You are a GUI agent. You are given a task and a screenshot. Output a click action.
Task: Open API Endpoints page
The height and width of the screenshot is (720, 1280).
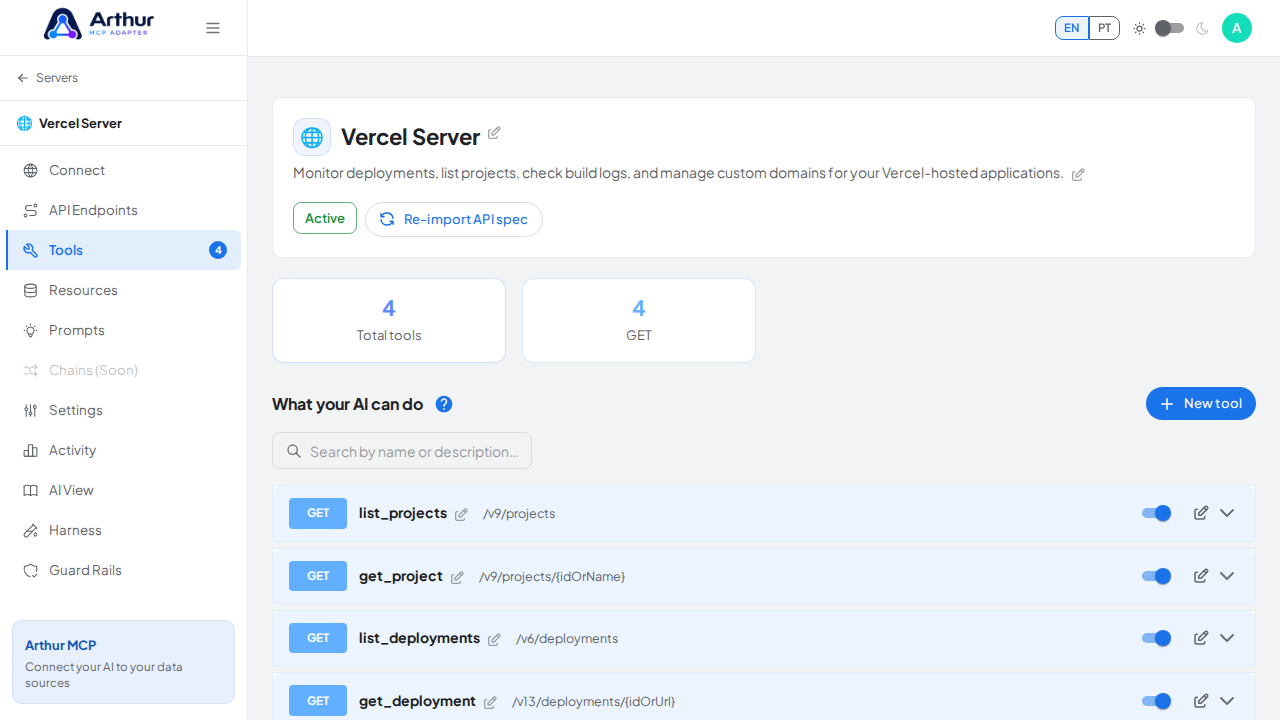tap(124, 210)
